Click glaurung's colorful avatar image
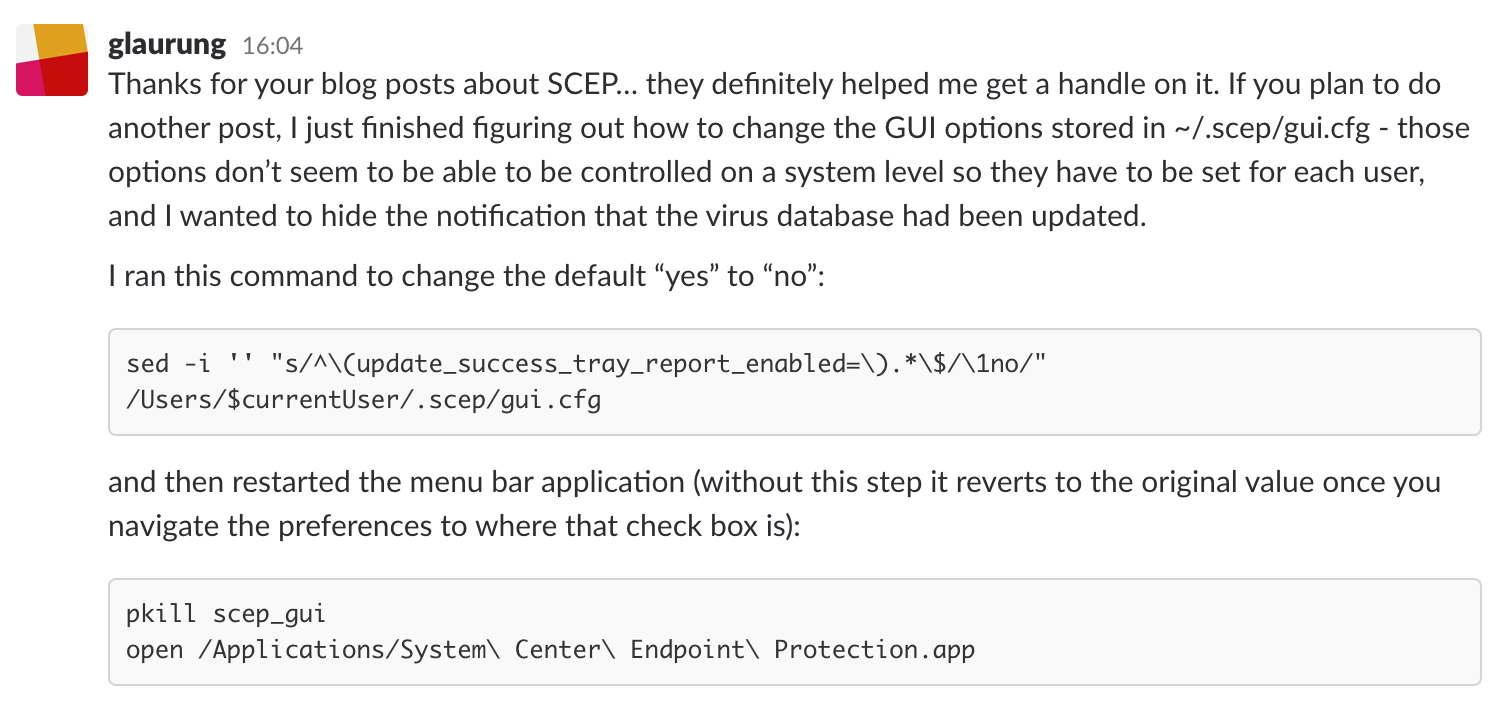Image resolution: width=1506 pixels, height=702 pixels. tap(53, 60)
